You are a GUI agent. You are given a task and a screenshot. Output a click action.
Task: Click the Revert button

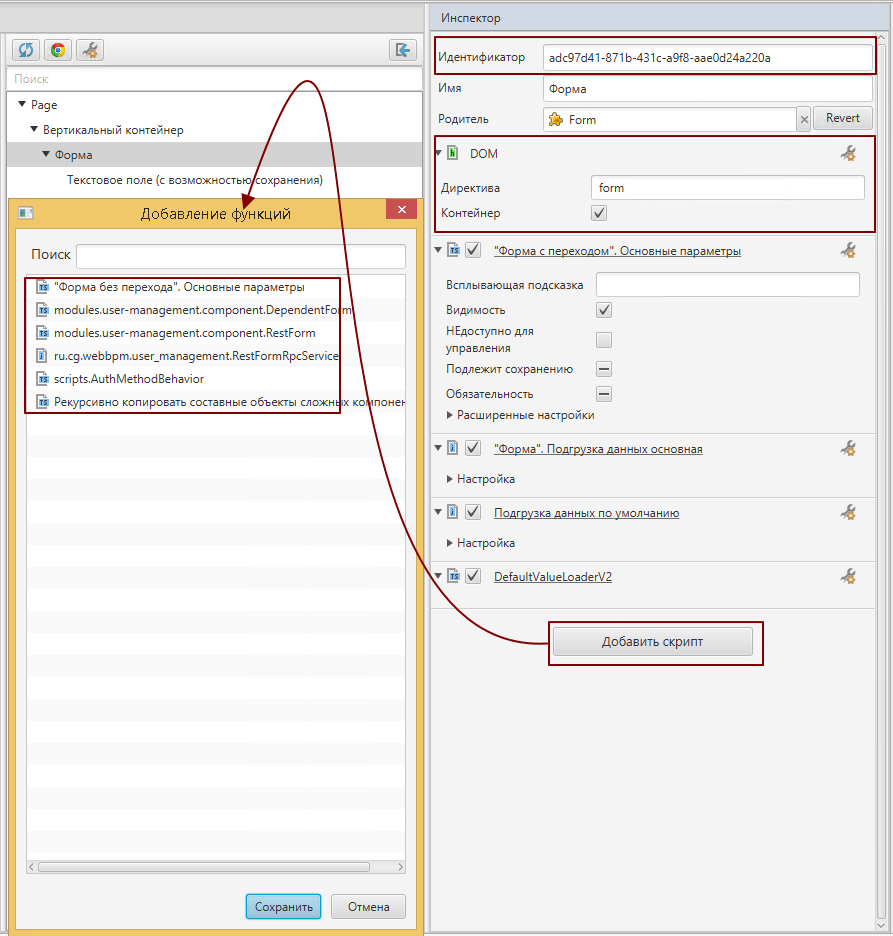(843, 118)
